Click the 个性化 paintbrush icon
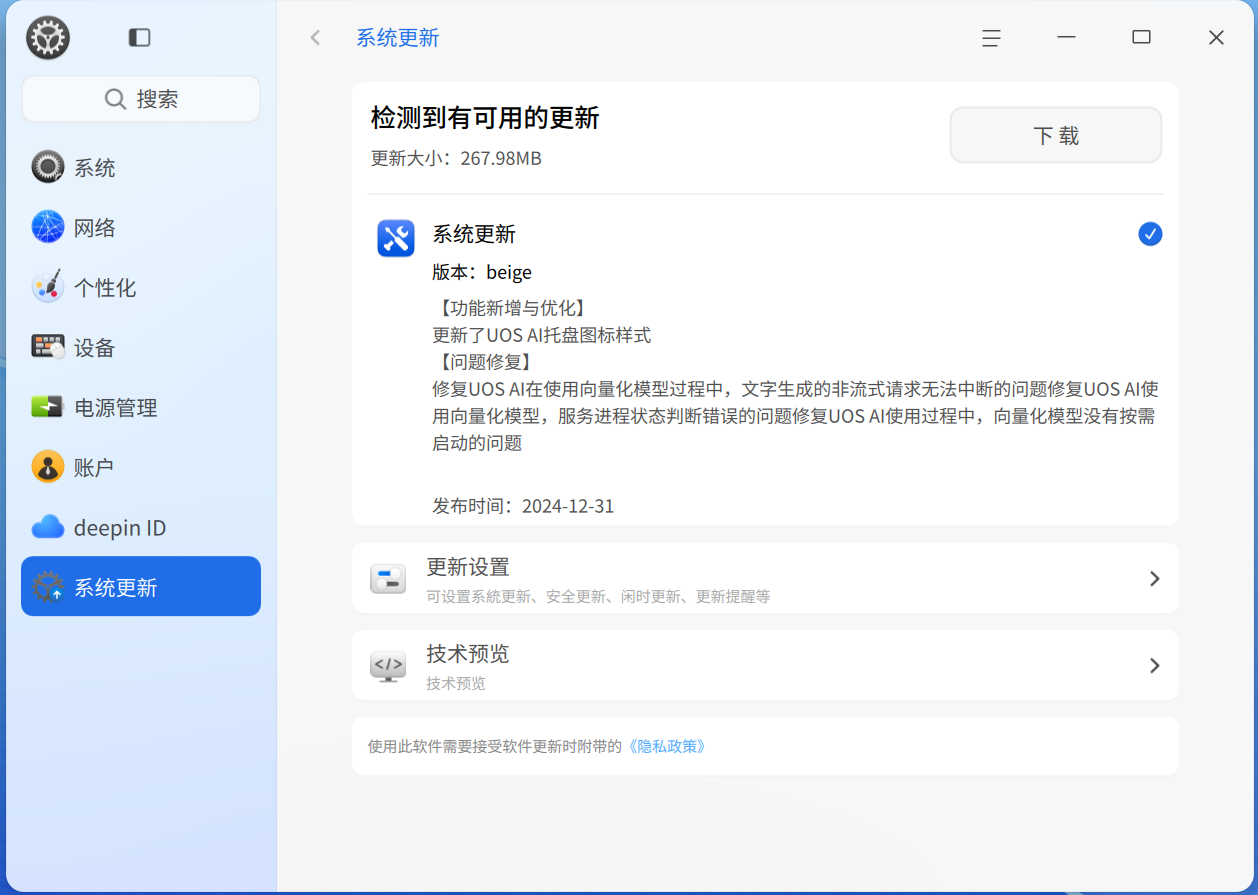 48,287
